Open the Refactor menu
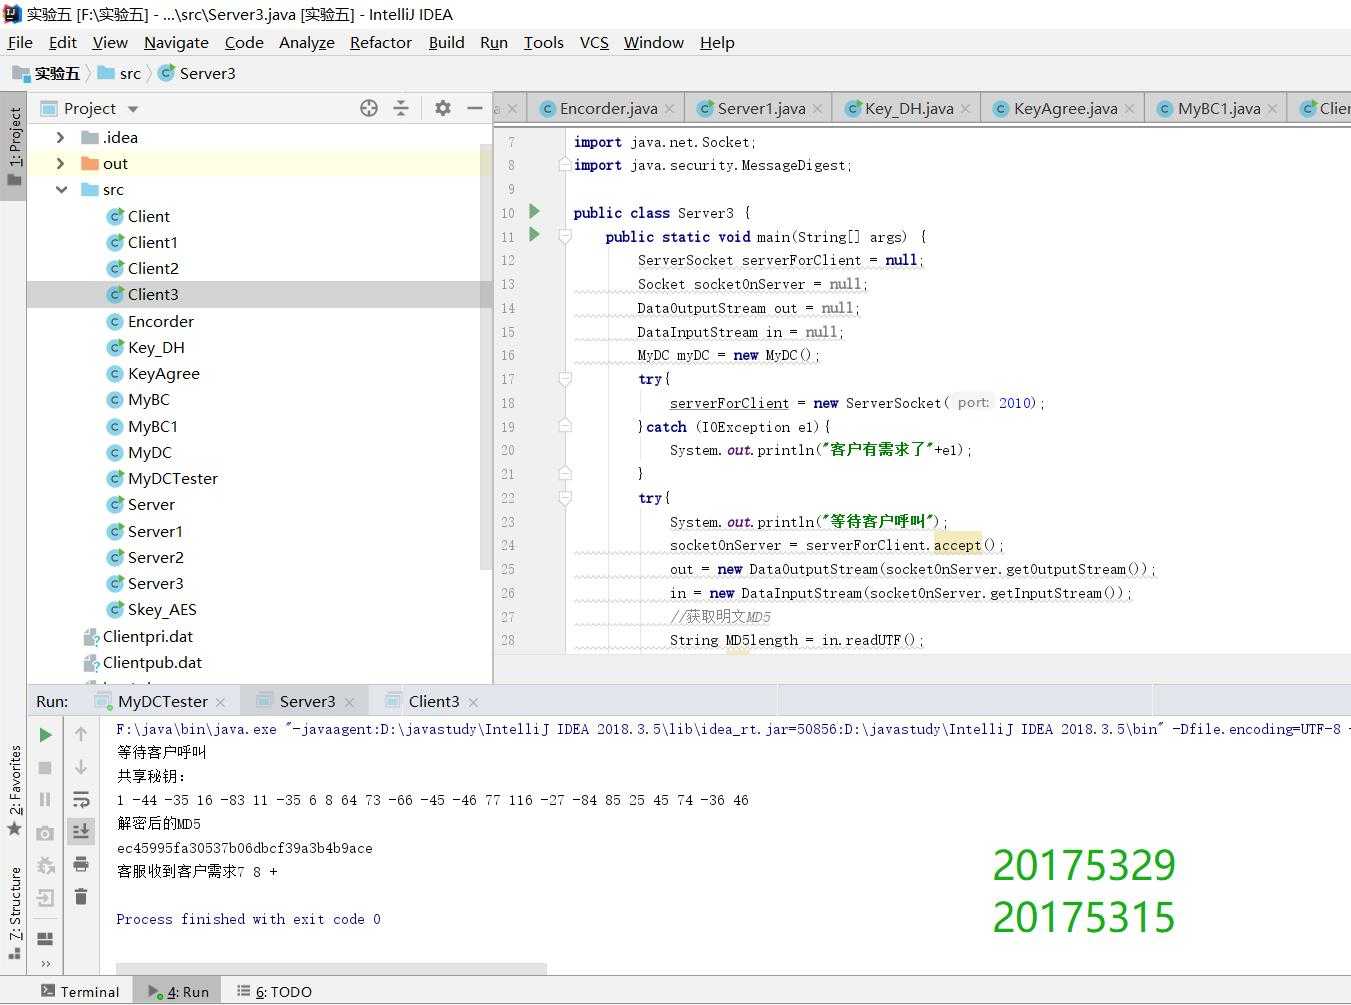 [380, 42]
